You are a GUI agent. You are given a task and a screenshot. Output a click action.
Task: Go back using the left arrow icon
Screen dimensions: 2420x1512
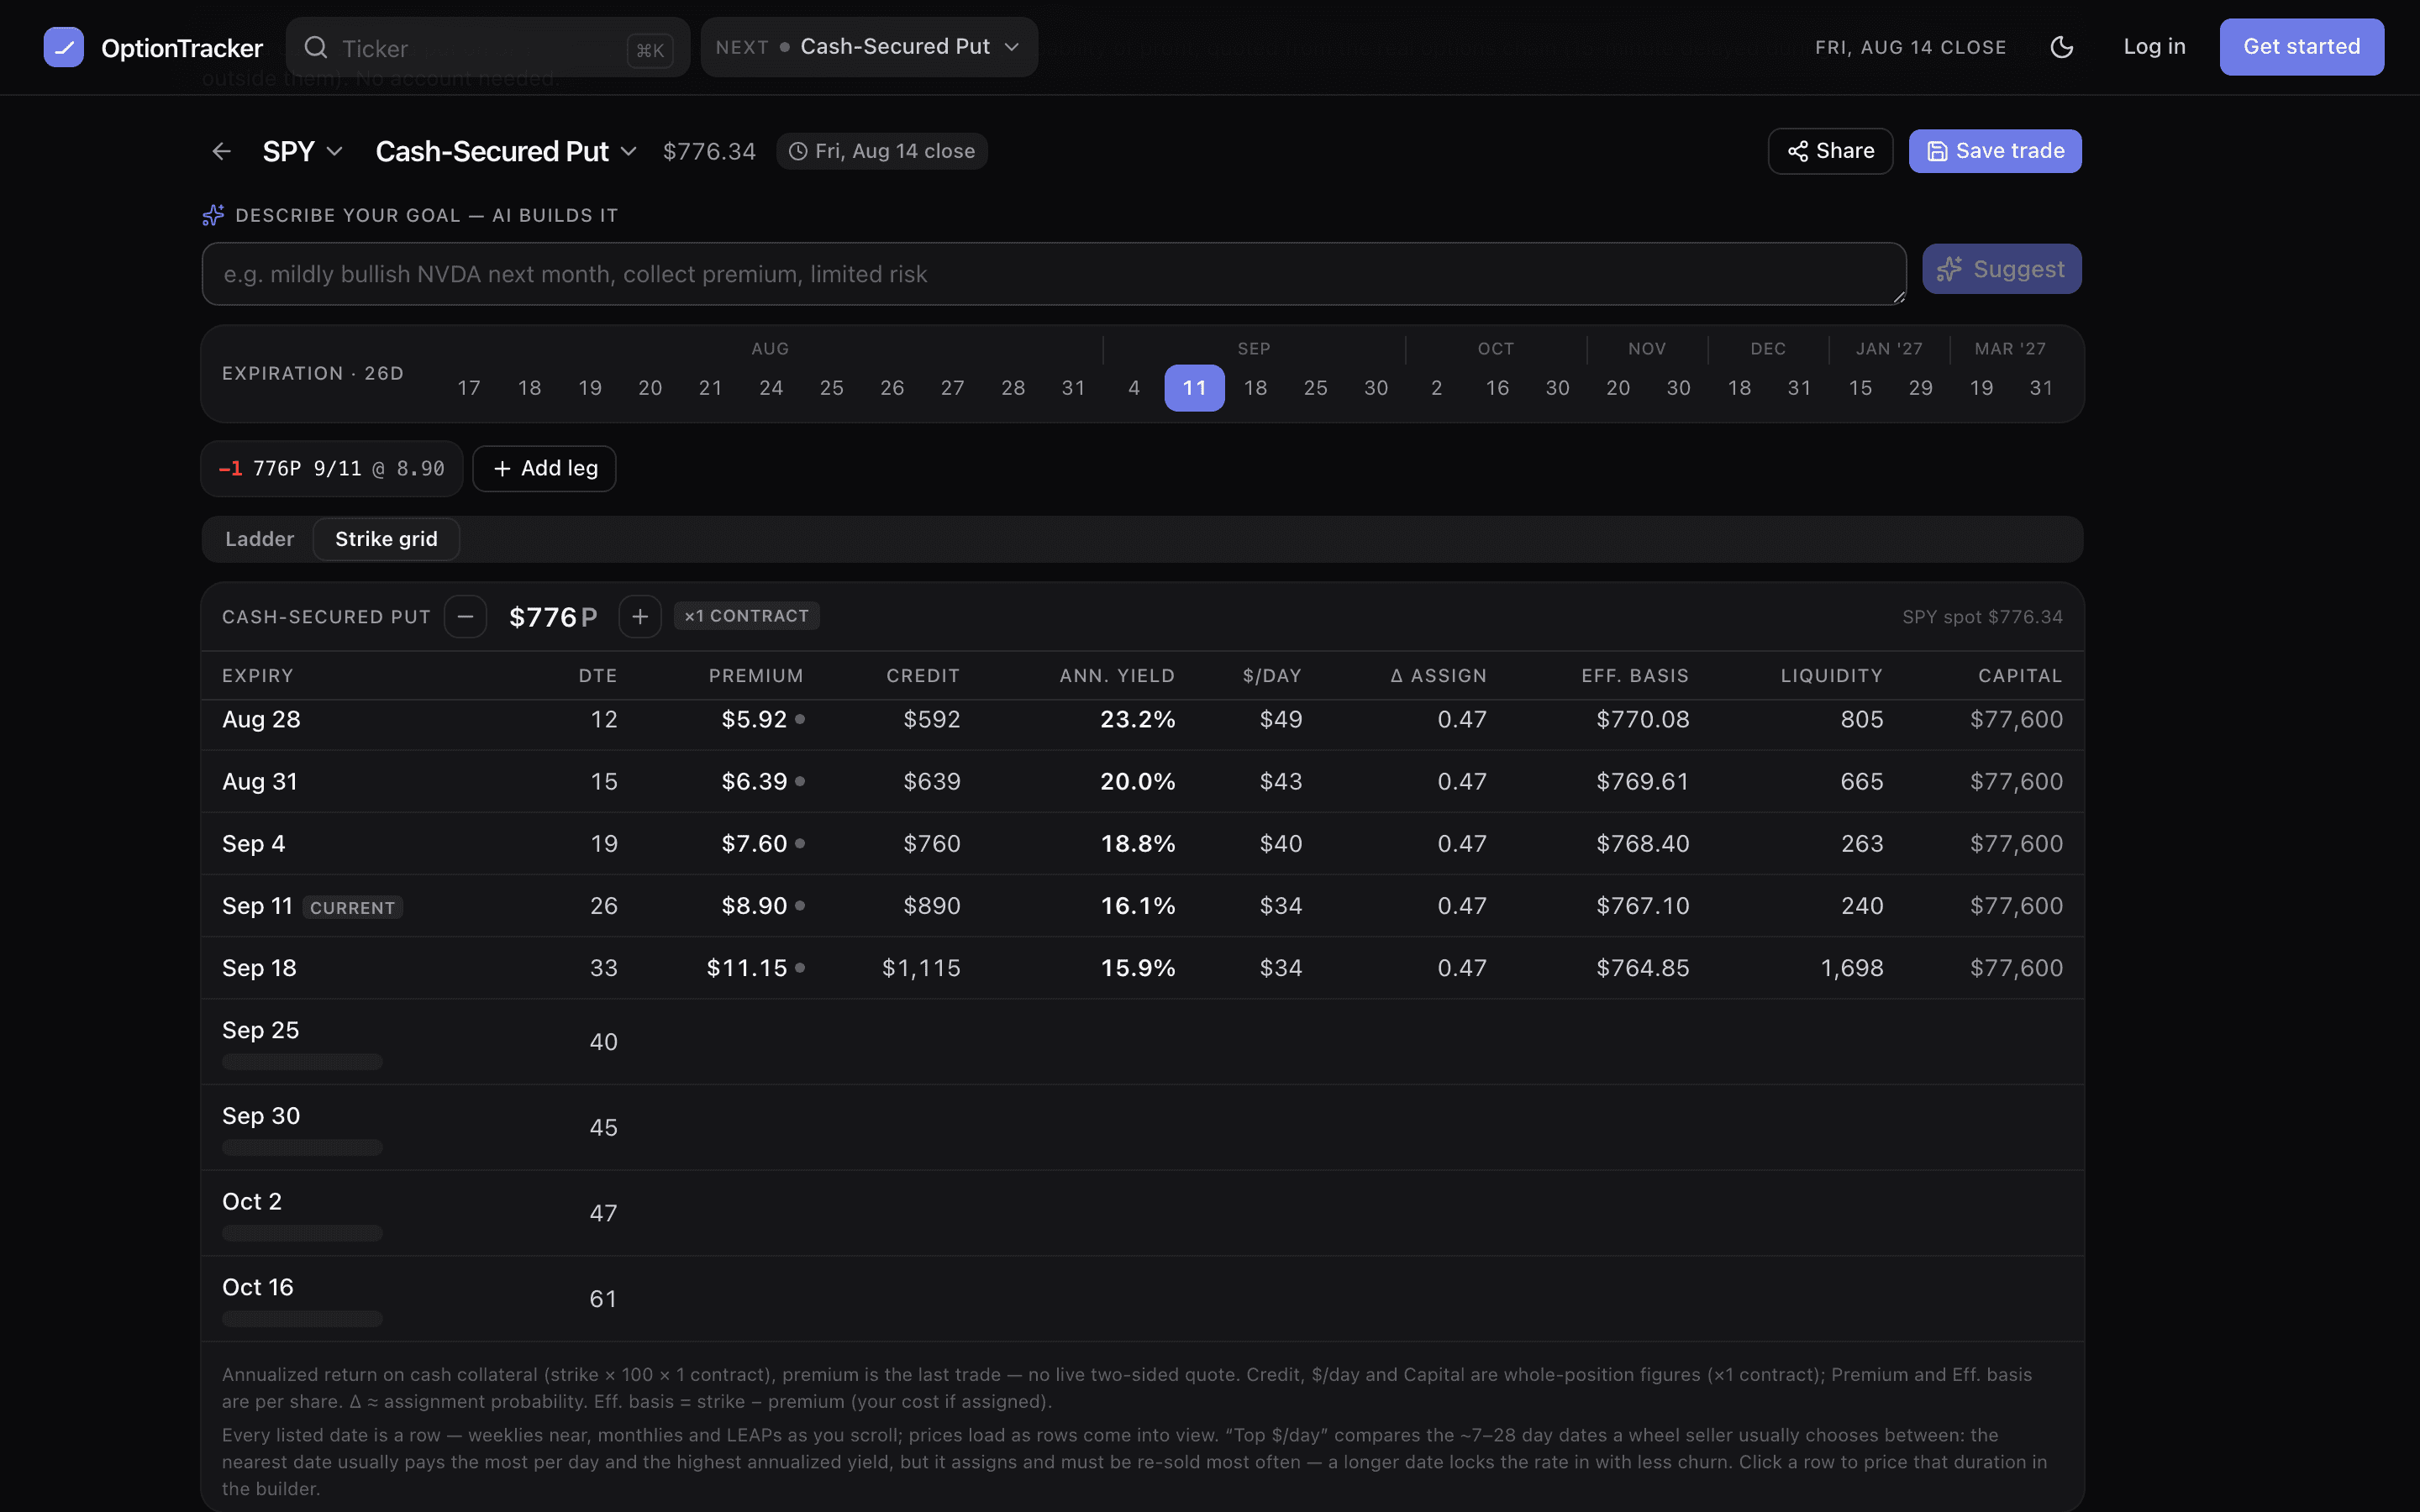click(x=222, y=151)
